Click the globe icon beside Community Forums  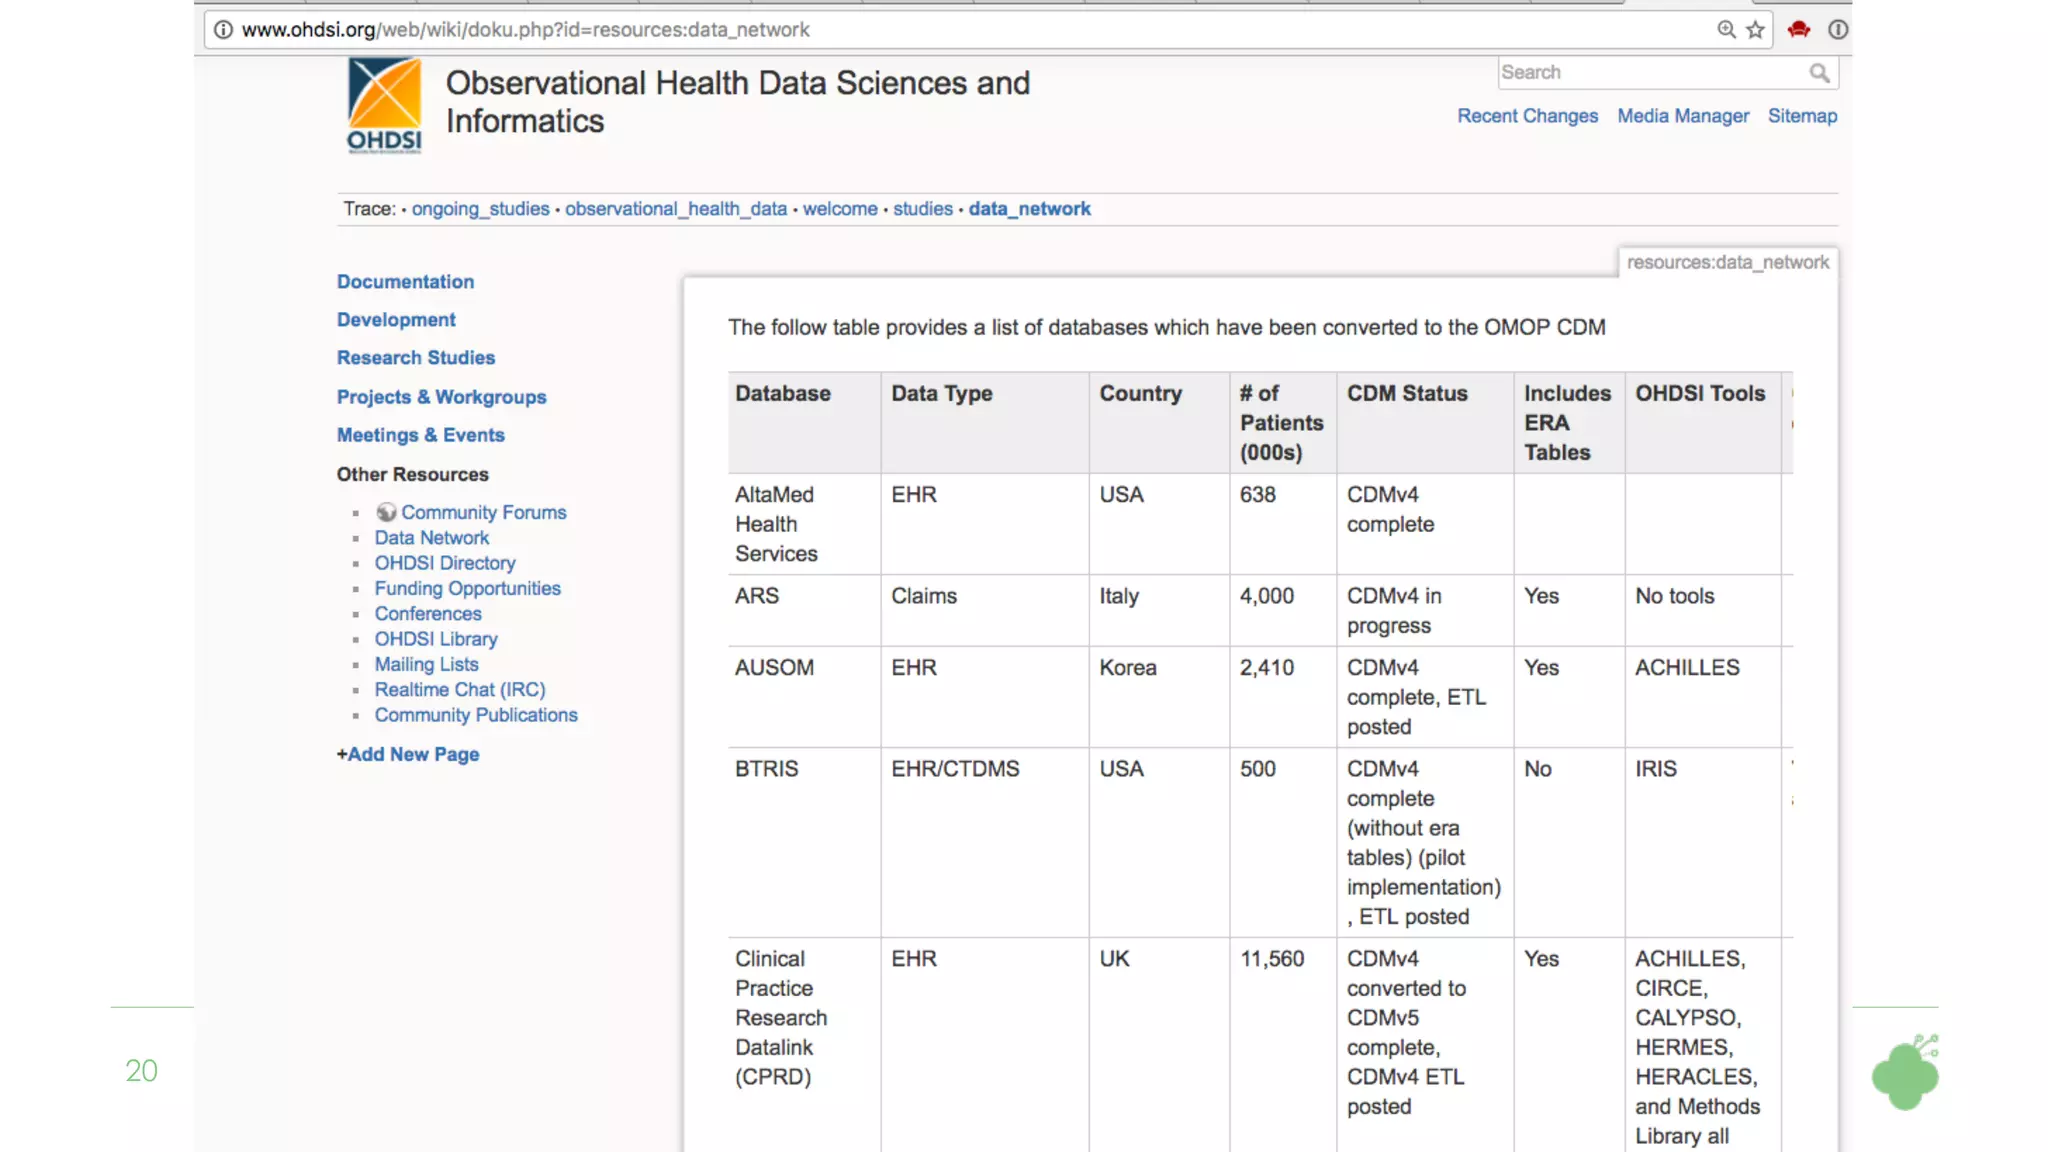coord(386,512)
